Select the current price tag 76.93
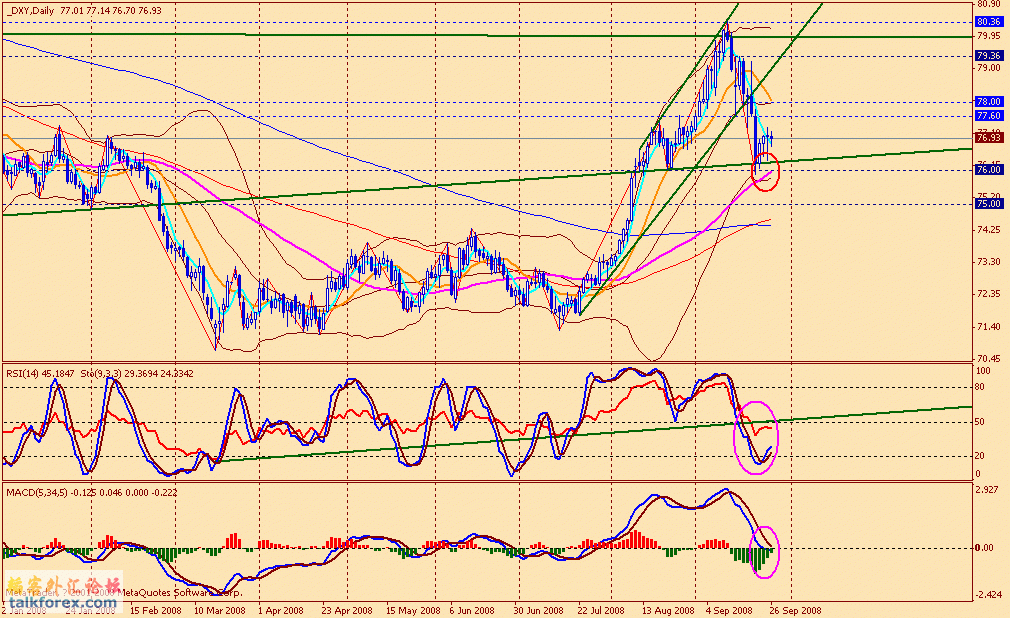Image resolution: width=1010 pixels, height=618 pixels. 989,138
